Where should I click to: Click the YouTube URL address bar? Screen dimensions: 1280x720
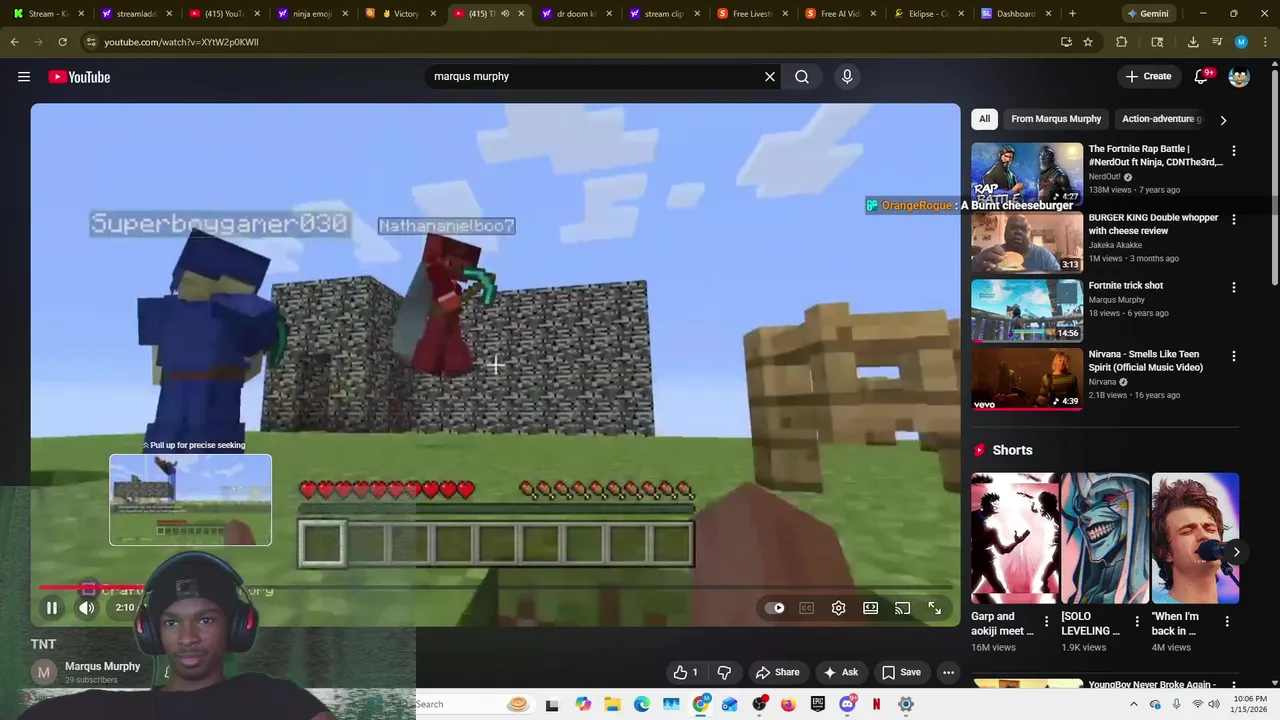[568, 42]
